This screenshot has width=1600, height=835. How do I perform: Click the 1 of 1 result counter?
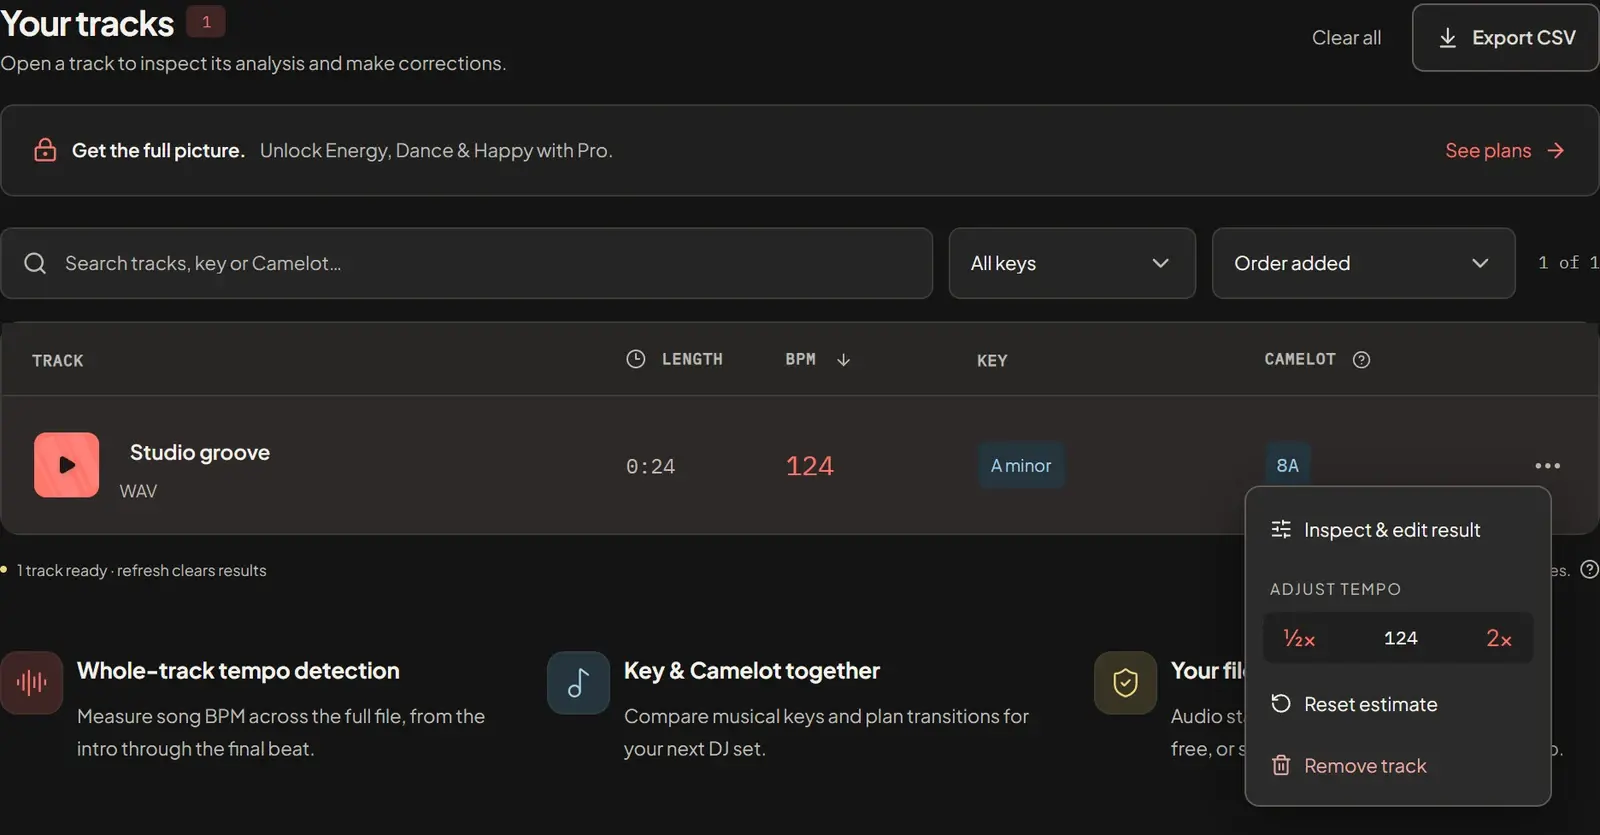click(1568, 262)
